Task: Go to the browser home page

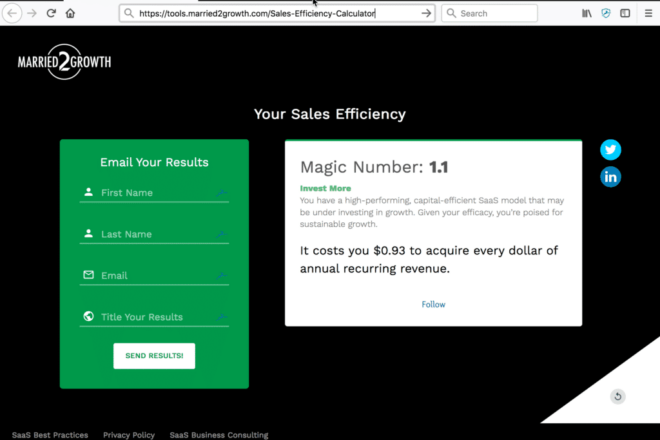Action: (70, 13)
